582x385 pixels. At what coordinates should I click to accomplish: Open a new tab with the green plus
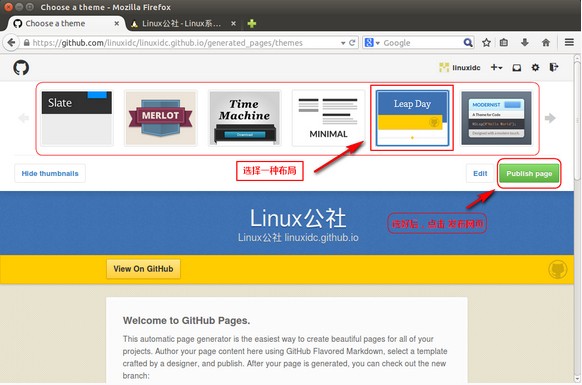[x=252, y=23]
